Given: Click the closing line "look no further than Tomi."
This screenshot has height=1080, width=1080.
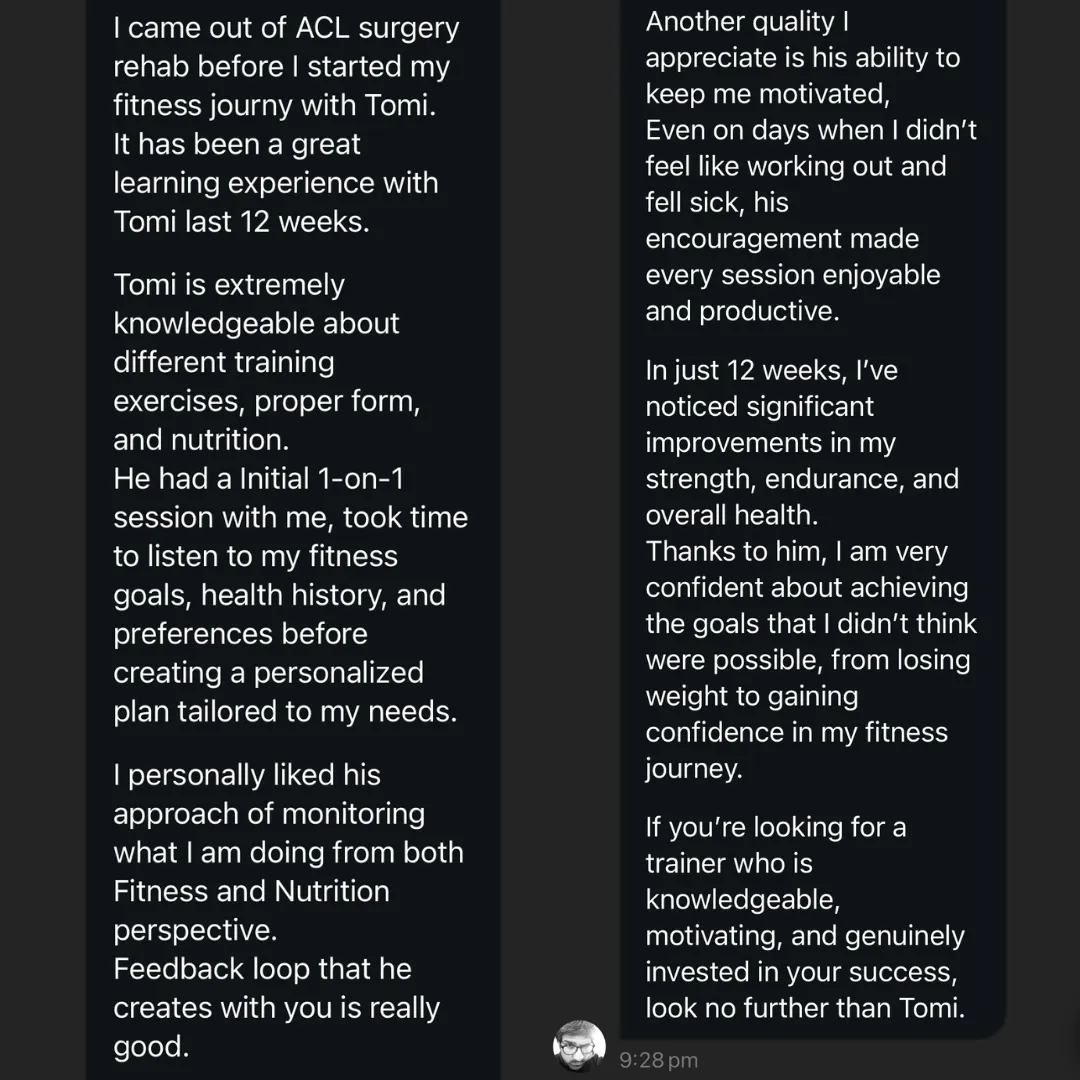Looking at the screenshot, I should (x=805, y=1007).
